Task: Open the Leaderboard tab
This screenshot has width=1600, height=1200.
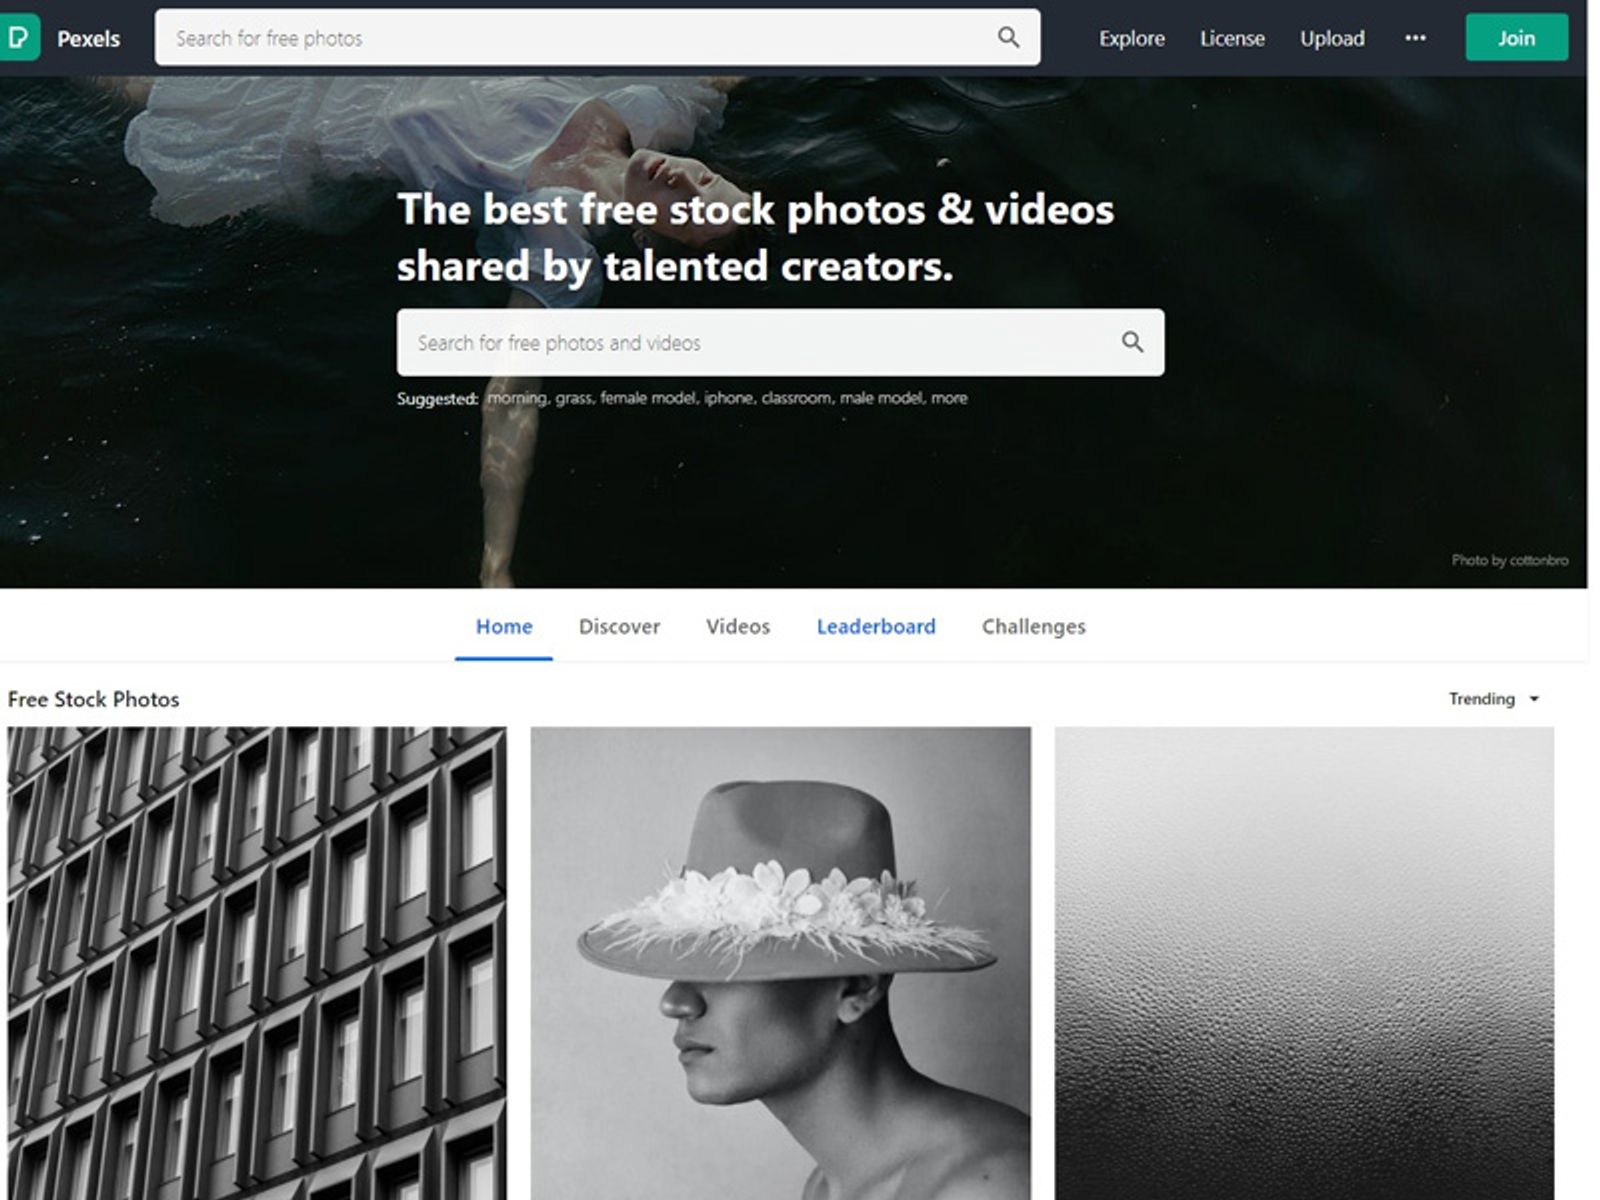Action: click(876, 627)
